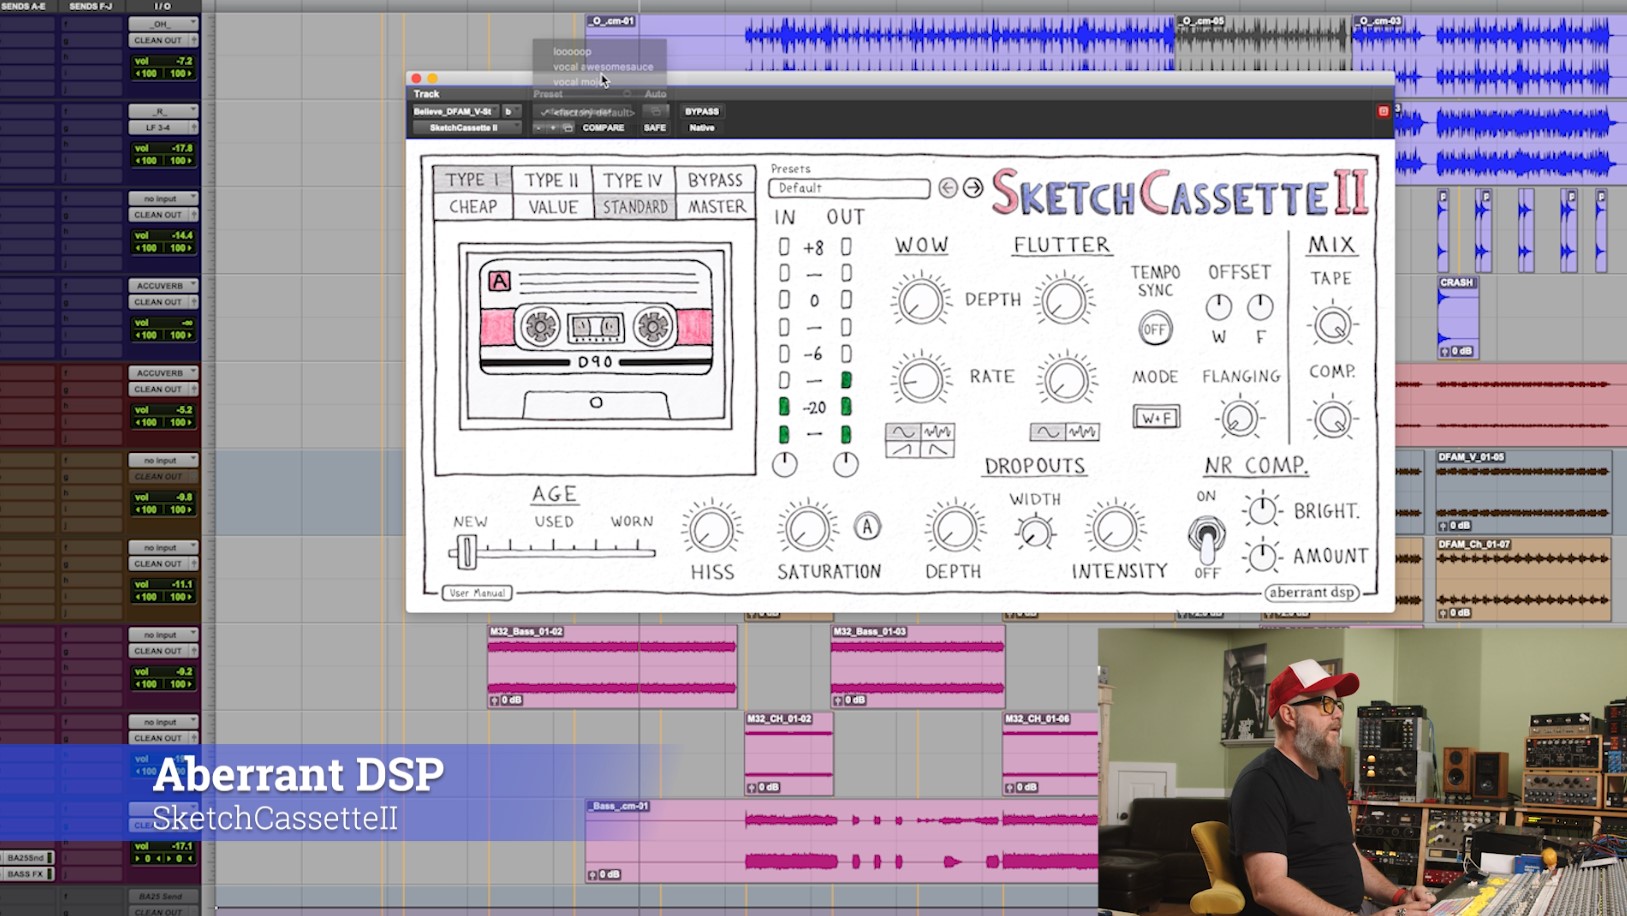
Task: Click the Offset W knob
Action: tap(1218, 307)
